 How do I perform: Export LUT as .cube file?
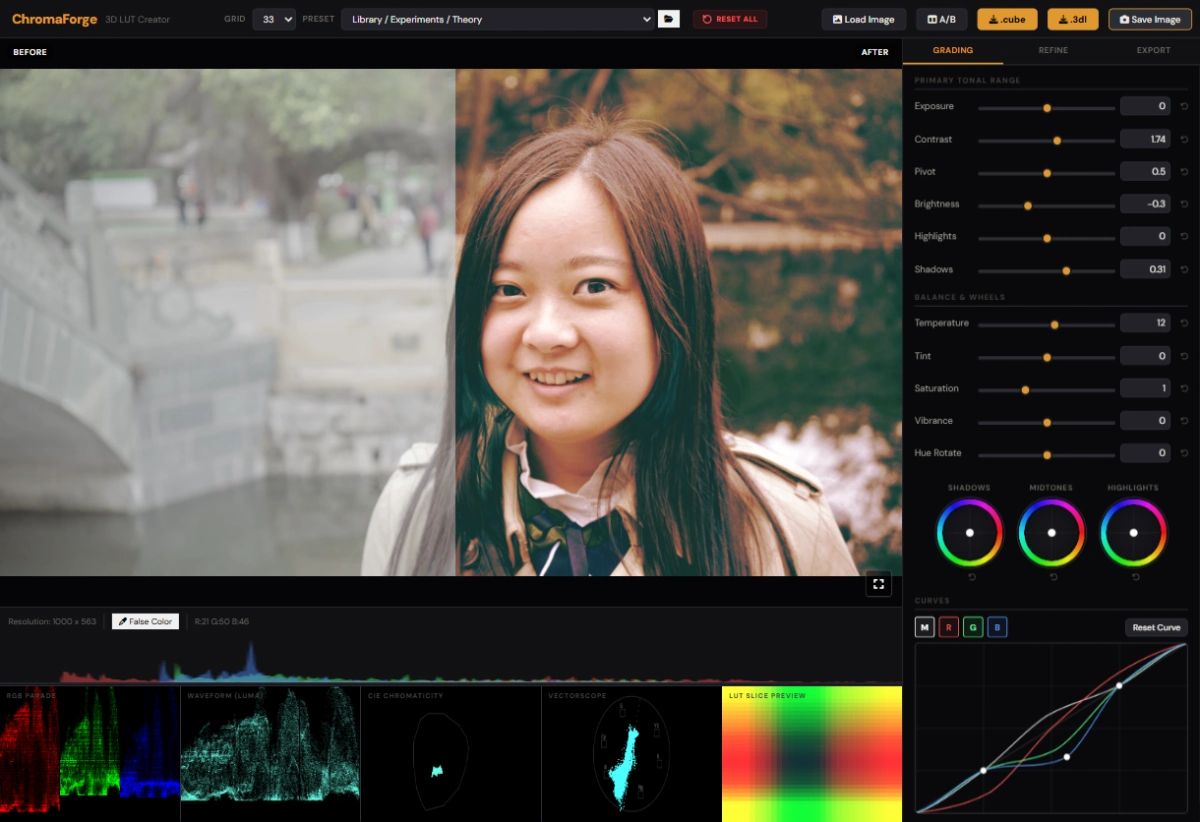pyautogui.click(x=1007, y=19)
